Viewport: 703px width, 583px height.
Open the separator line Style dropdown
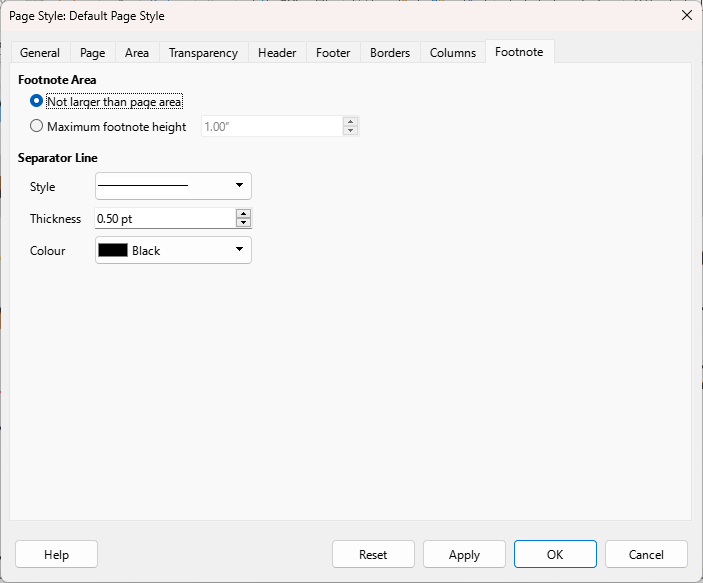point(173,186)
